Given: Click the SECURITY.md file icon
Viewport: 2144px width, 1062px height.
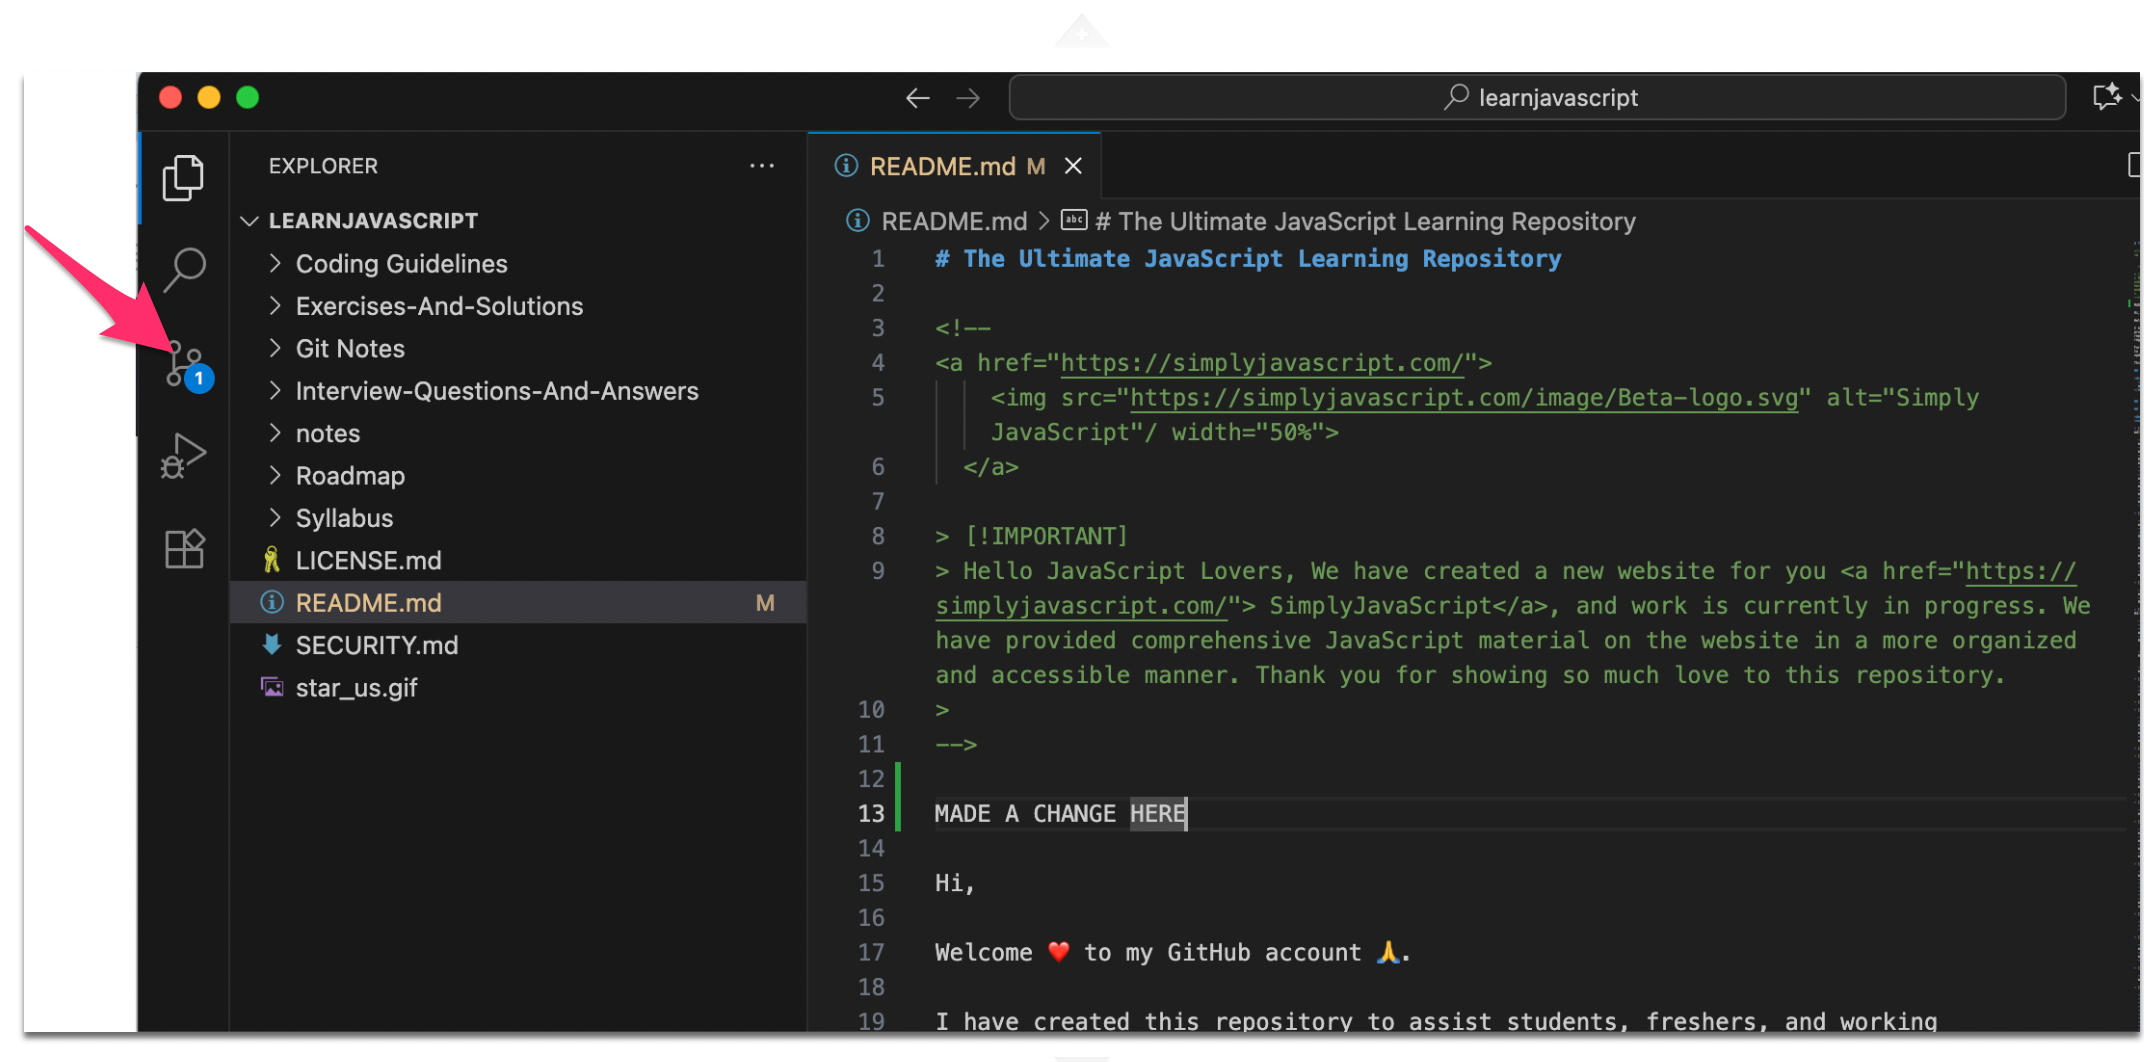Looking at the screenshot, I should pyautogui.click(x=271, y=645).
